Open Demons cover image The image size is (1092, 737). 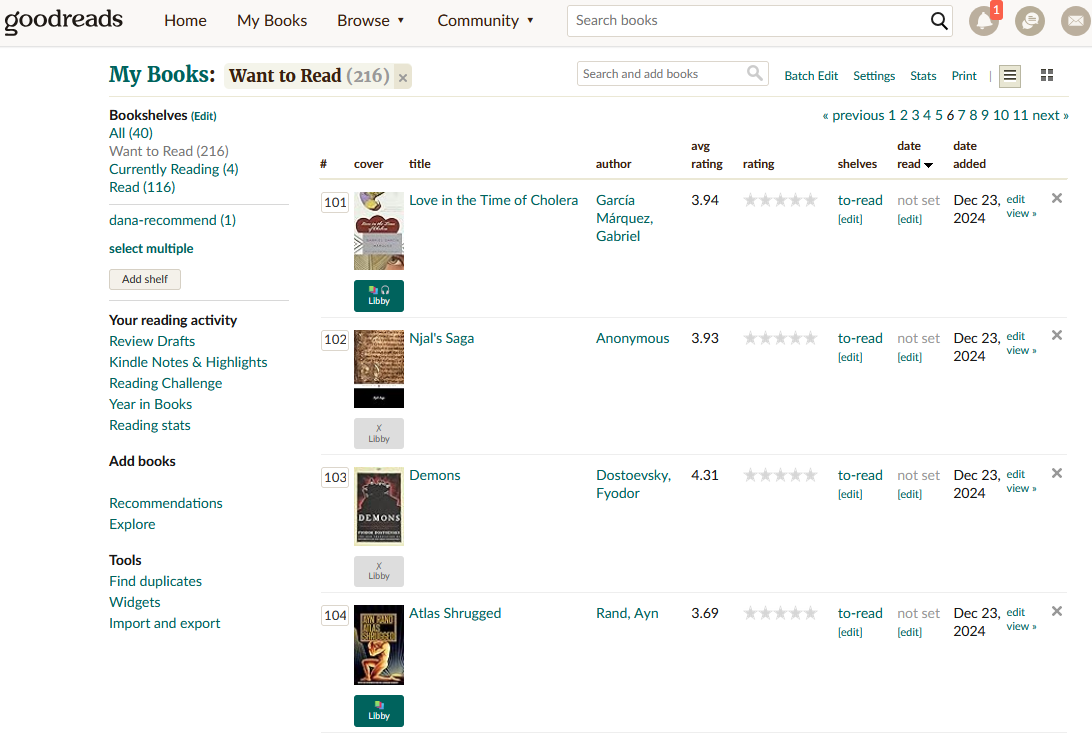point(379,506)
